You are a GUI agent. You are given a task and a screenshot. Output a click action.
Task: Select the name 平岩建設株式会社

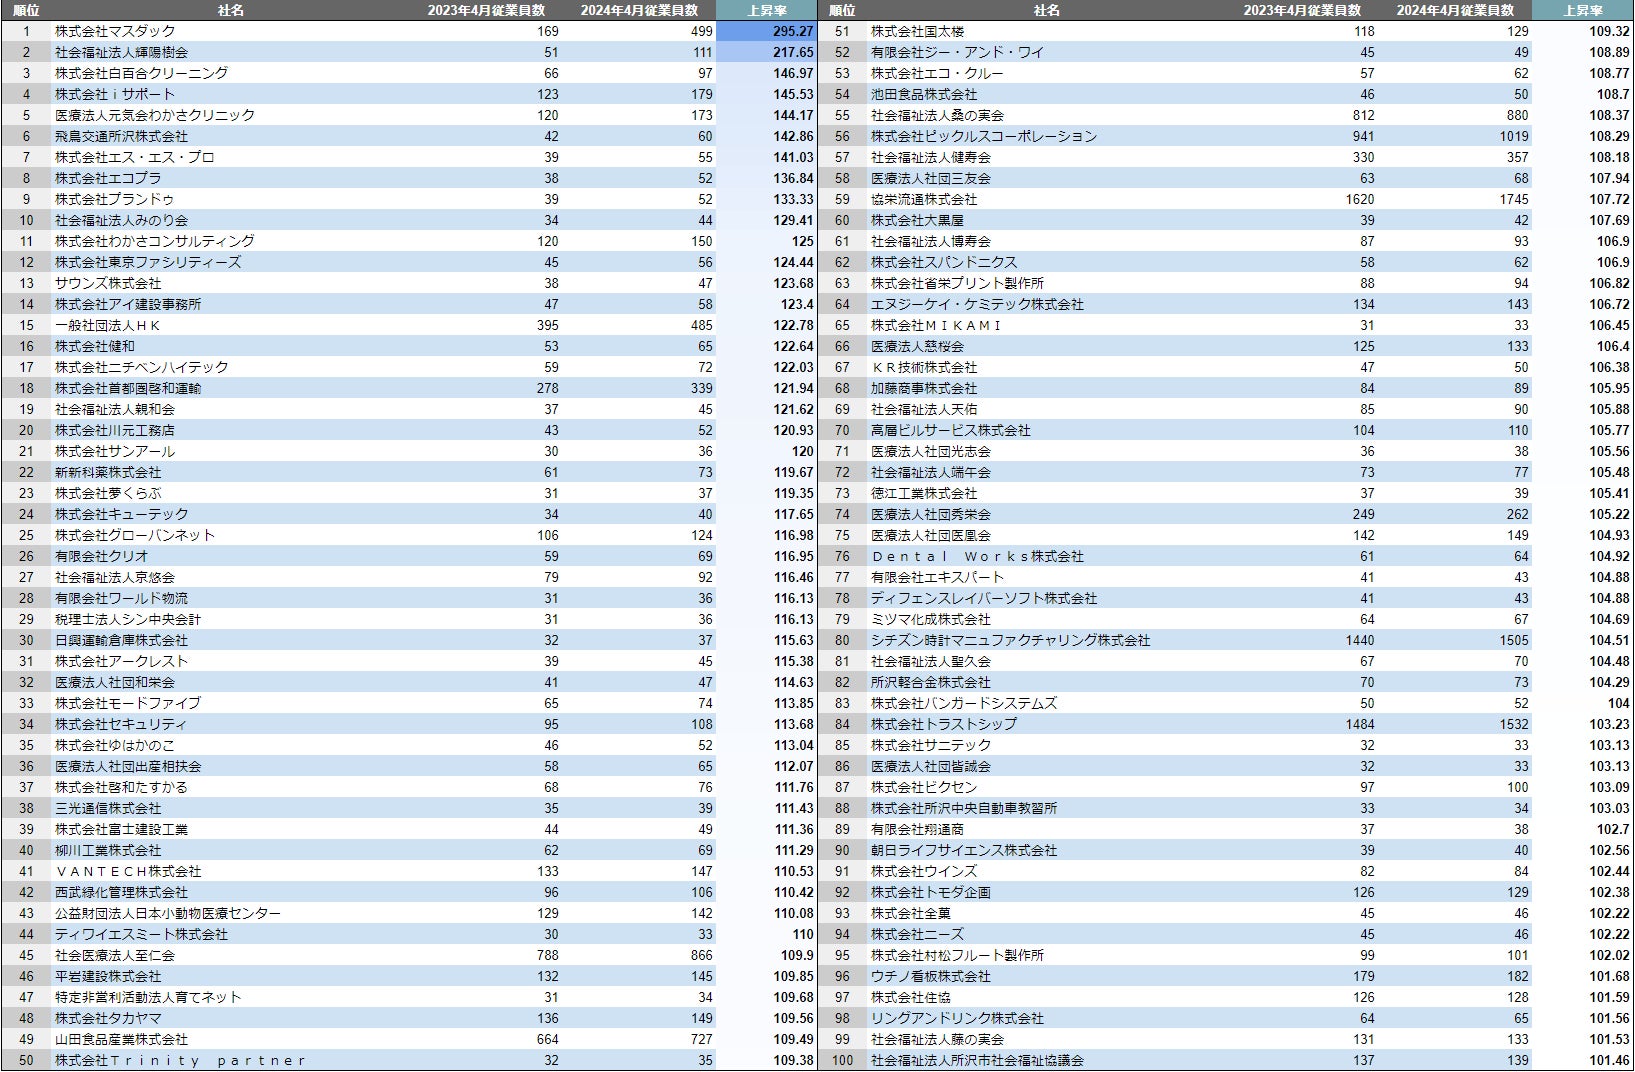click(x=108, y=976)
